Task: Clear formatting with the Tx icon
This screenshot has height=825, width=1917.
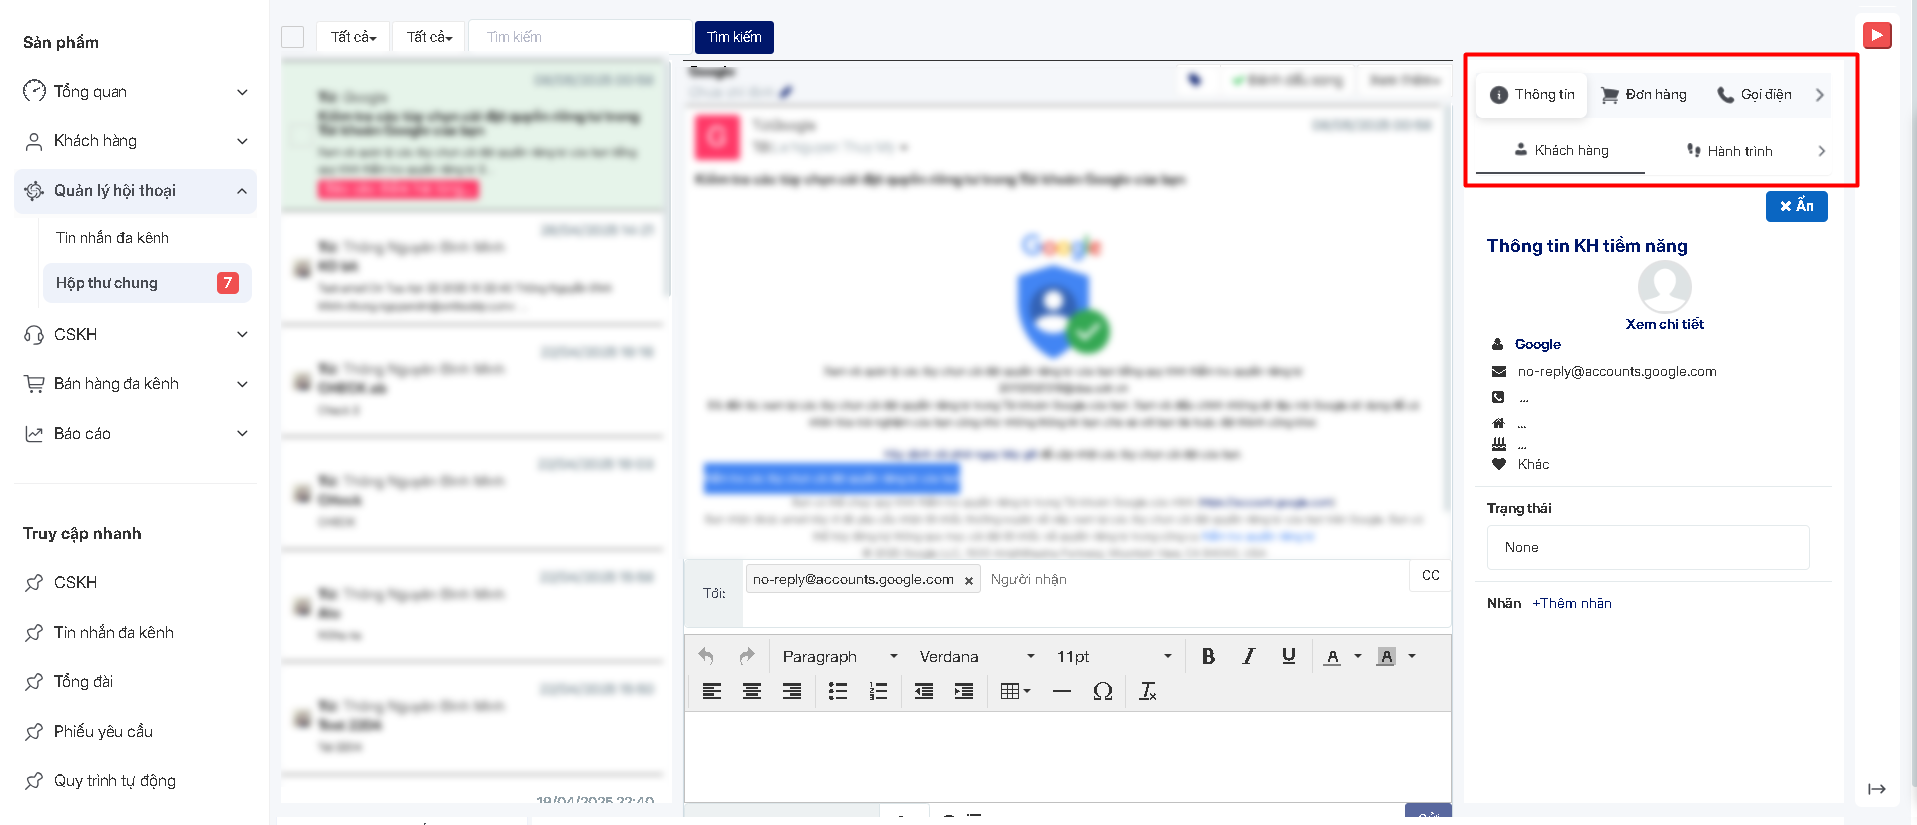Action: pyautogui.click(x=1147, y=691)
